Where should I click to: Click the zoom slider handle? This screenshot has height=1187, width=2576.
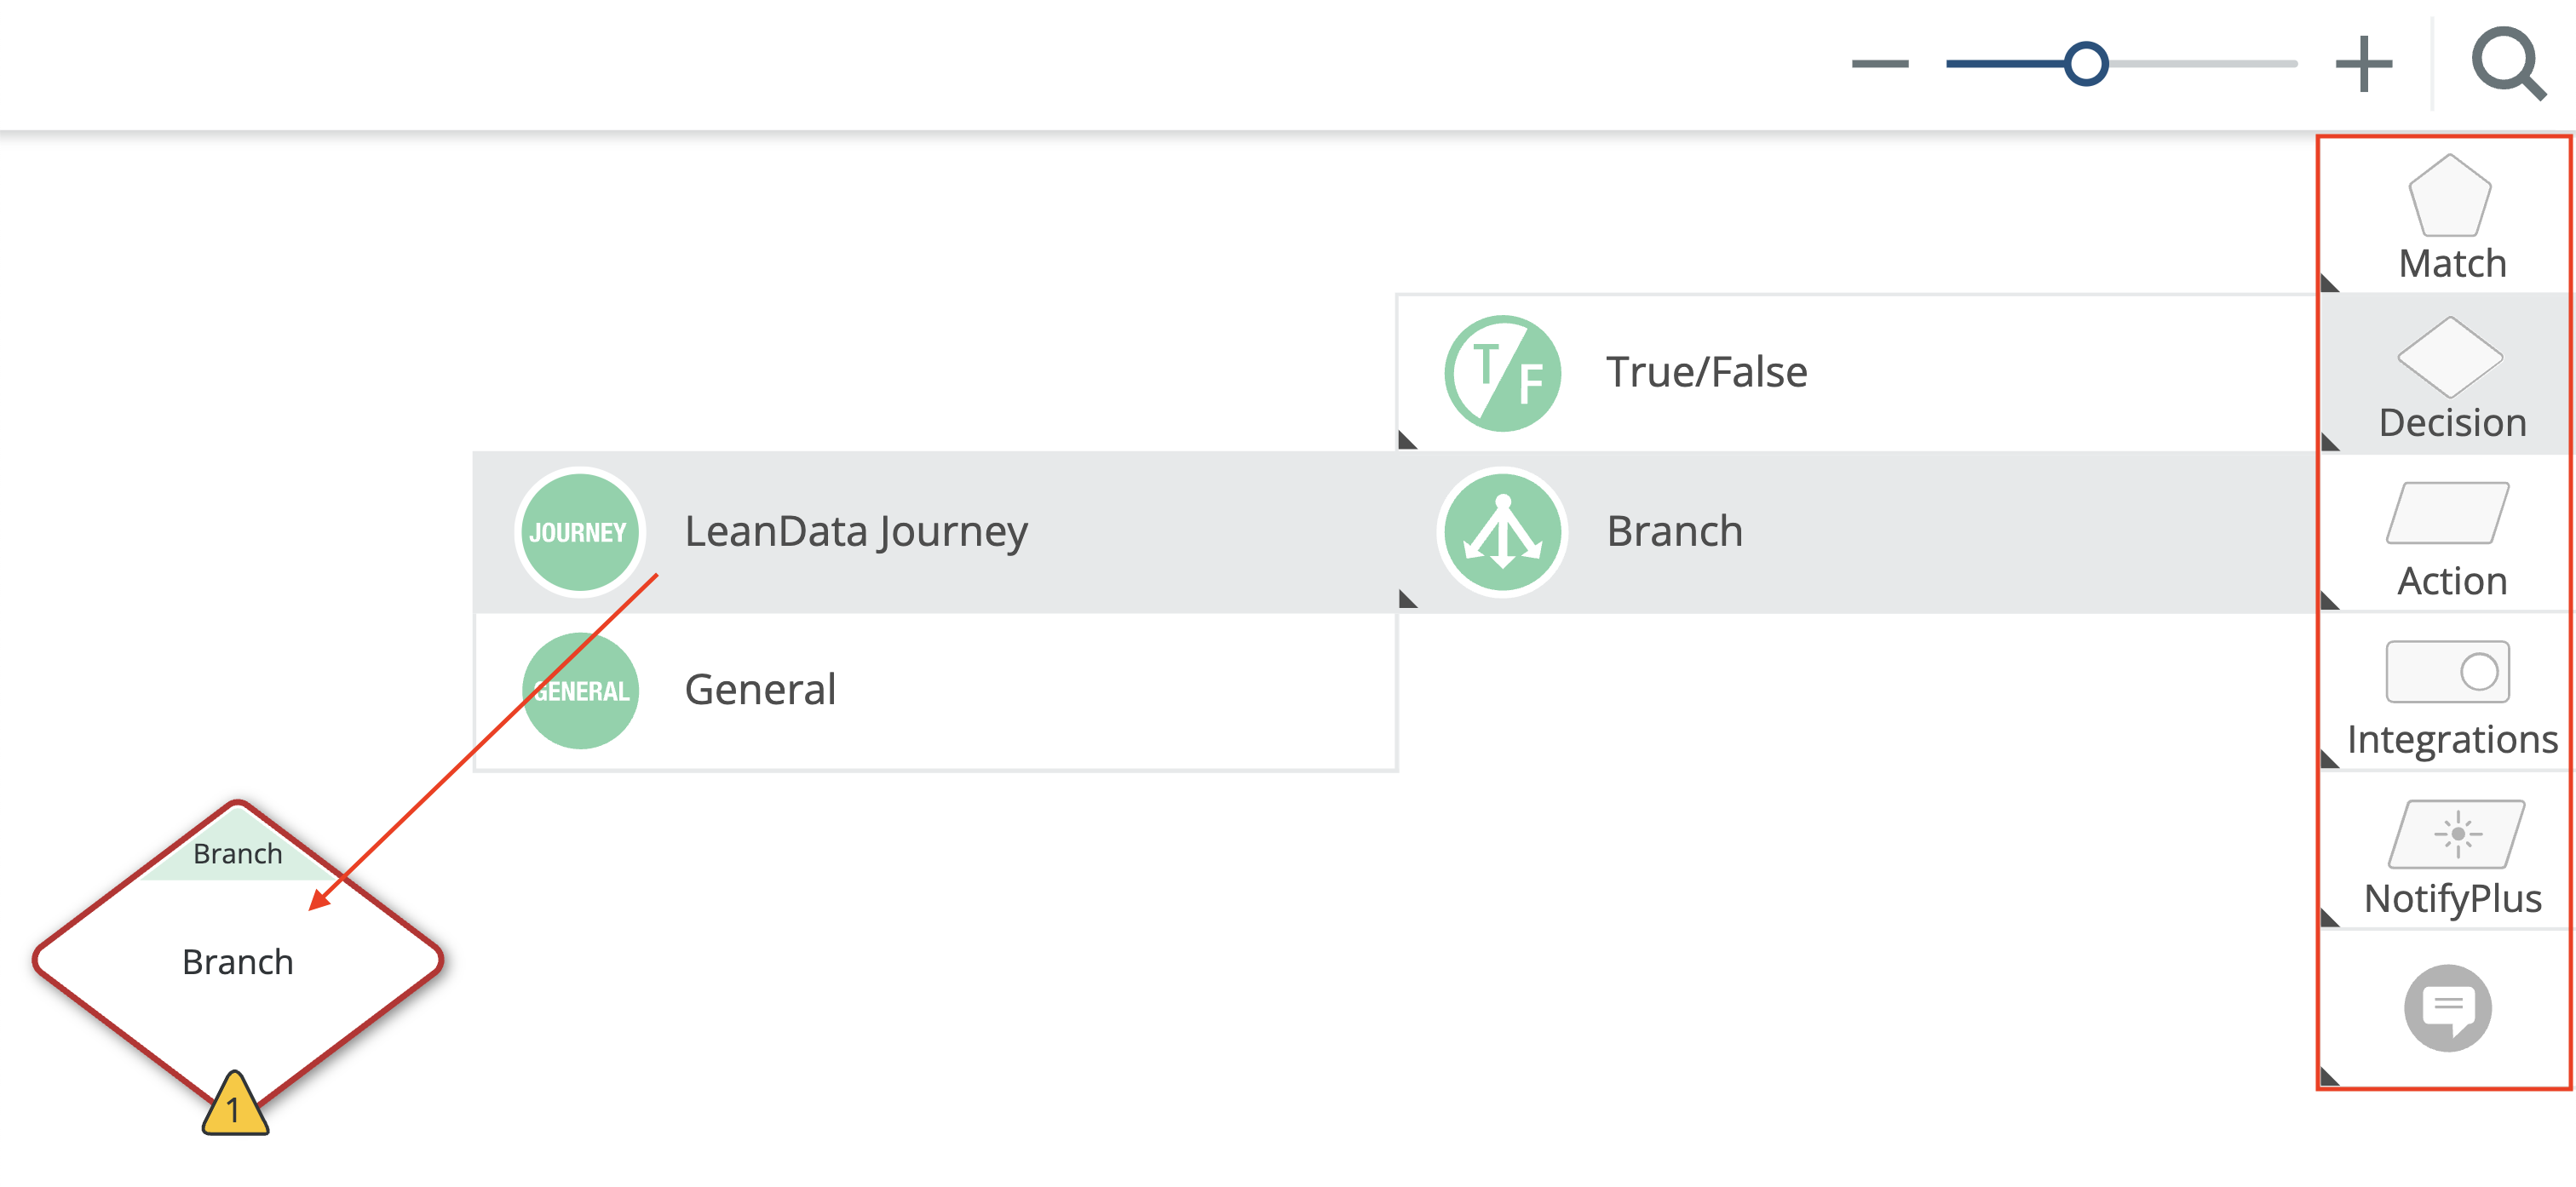[x=2086, y=64]
